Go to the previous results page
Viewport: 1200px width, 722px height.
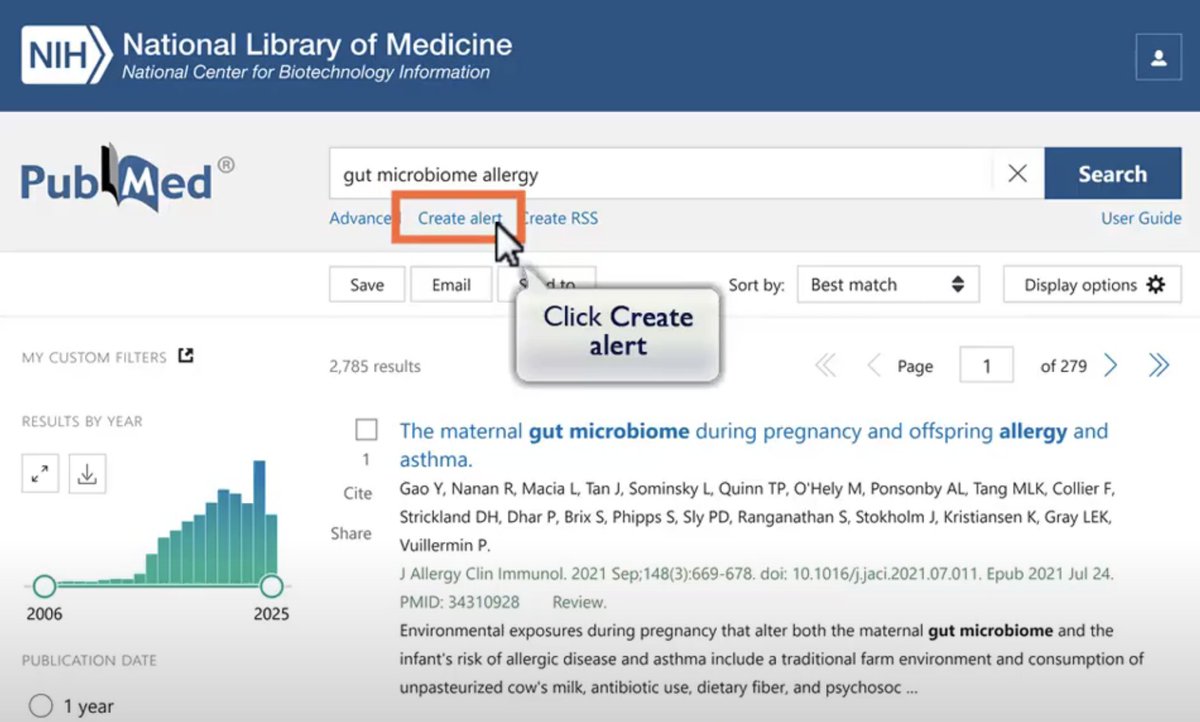(873, 366)
